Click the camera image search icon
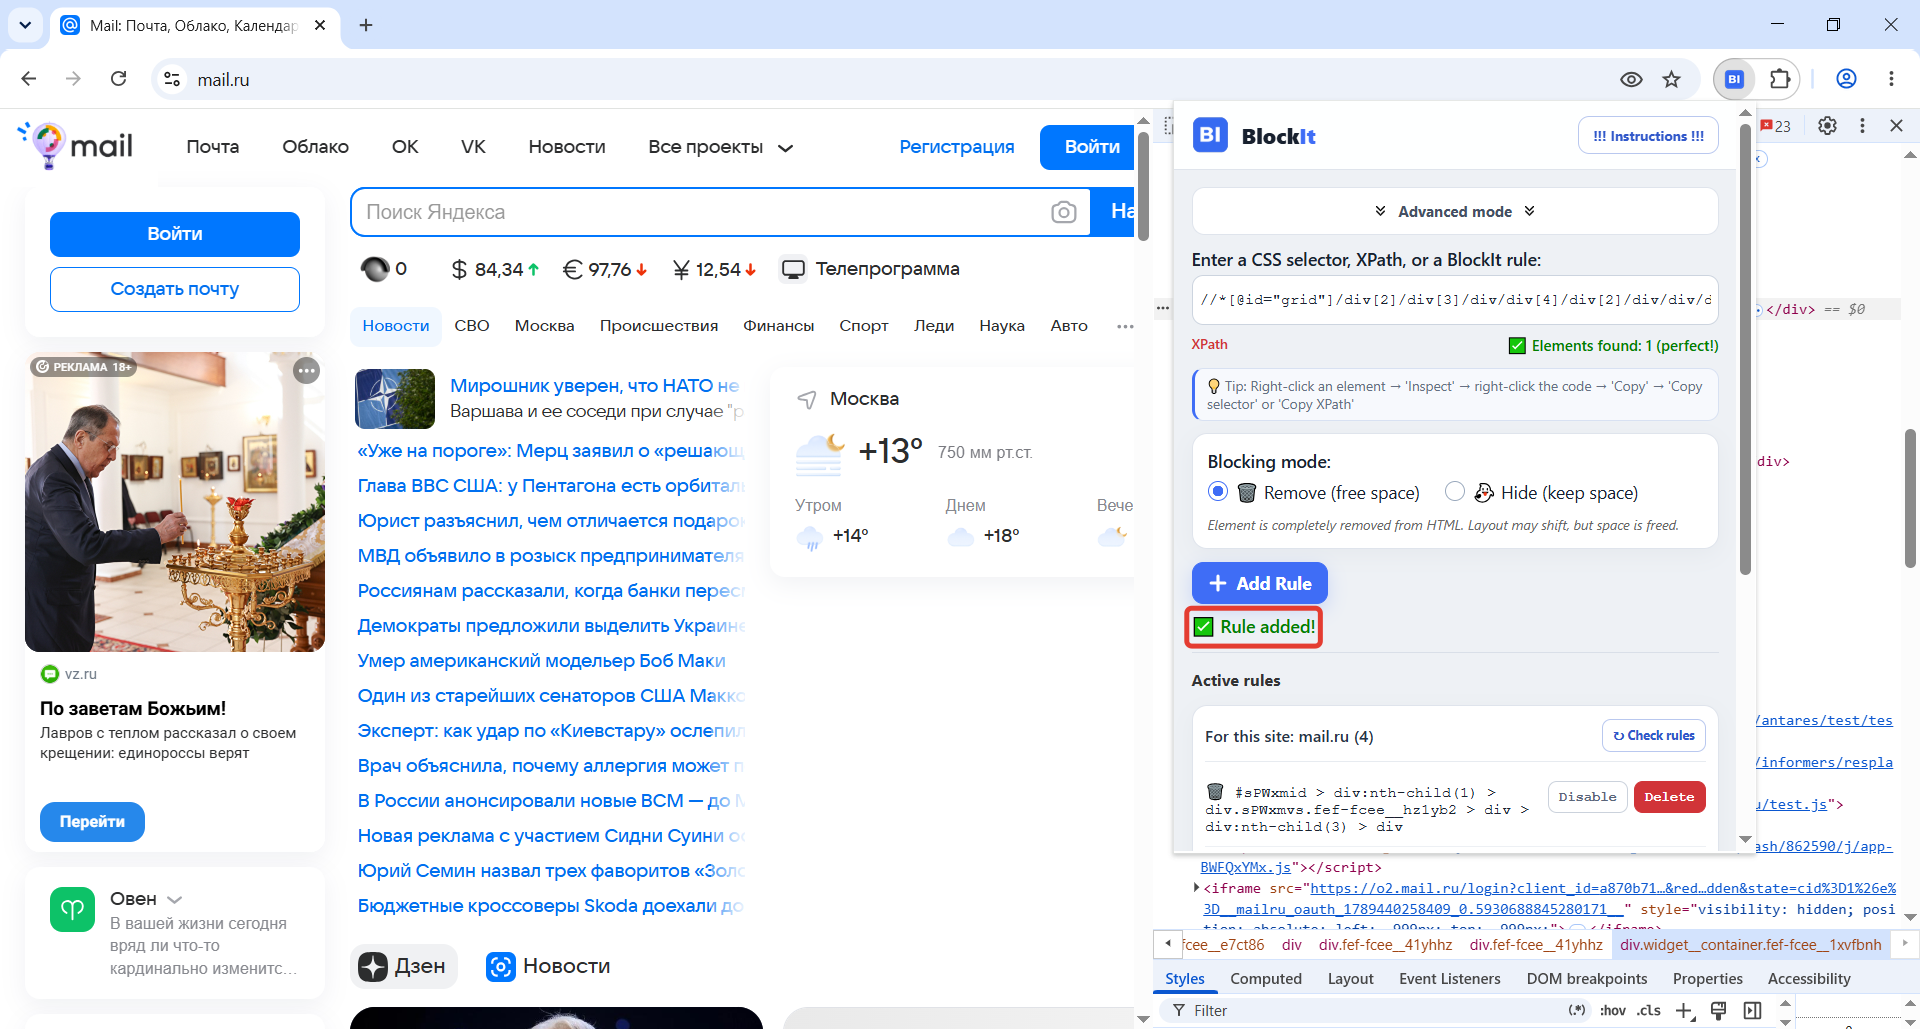The height and width of the screenshot is (1029, 1920). click(x=1064, y=212)
